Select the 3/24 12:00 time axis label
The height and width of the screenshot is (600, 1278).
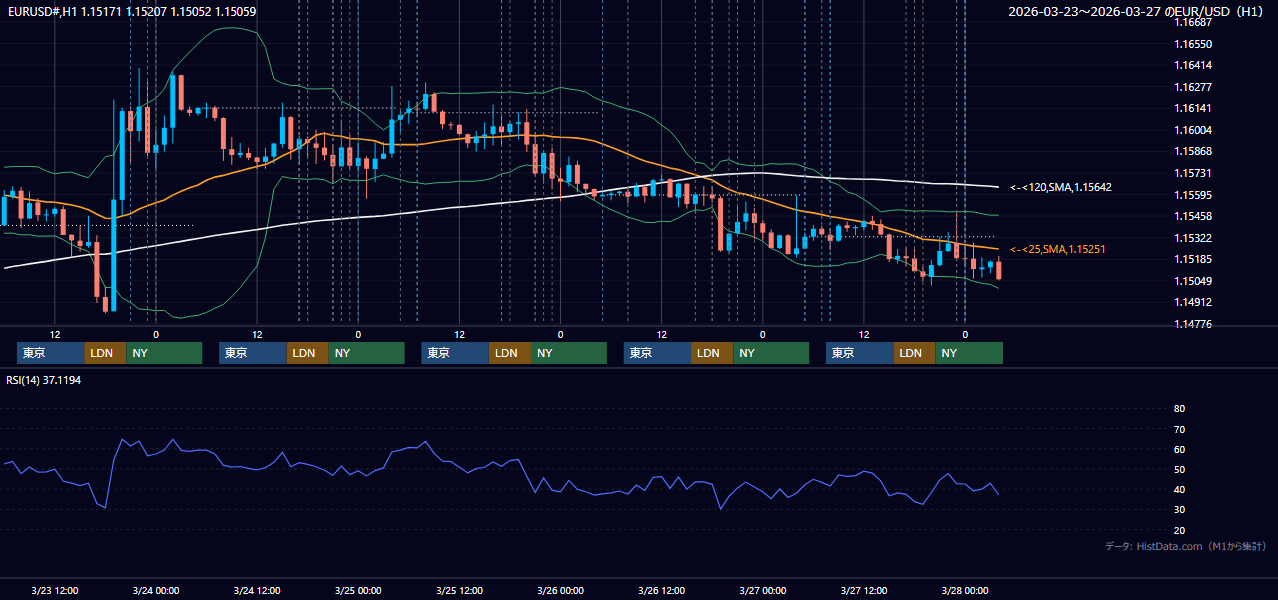pos(257,590)
